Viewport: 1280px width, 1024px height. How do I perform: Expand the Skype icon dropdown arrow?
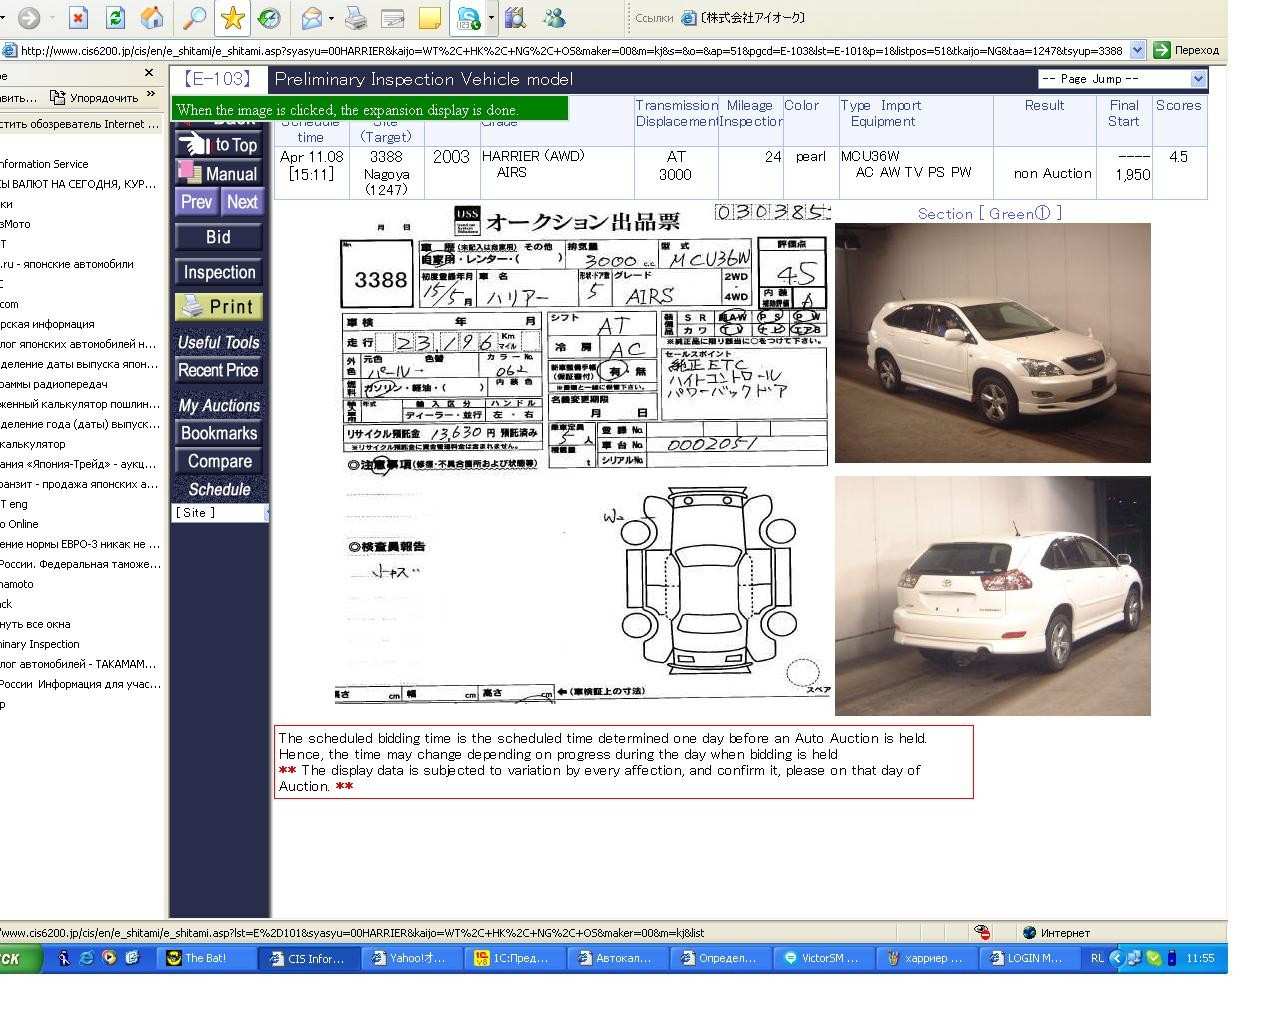click(491, 17)
